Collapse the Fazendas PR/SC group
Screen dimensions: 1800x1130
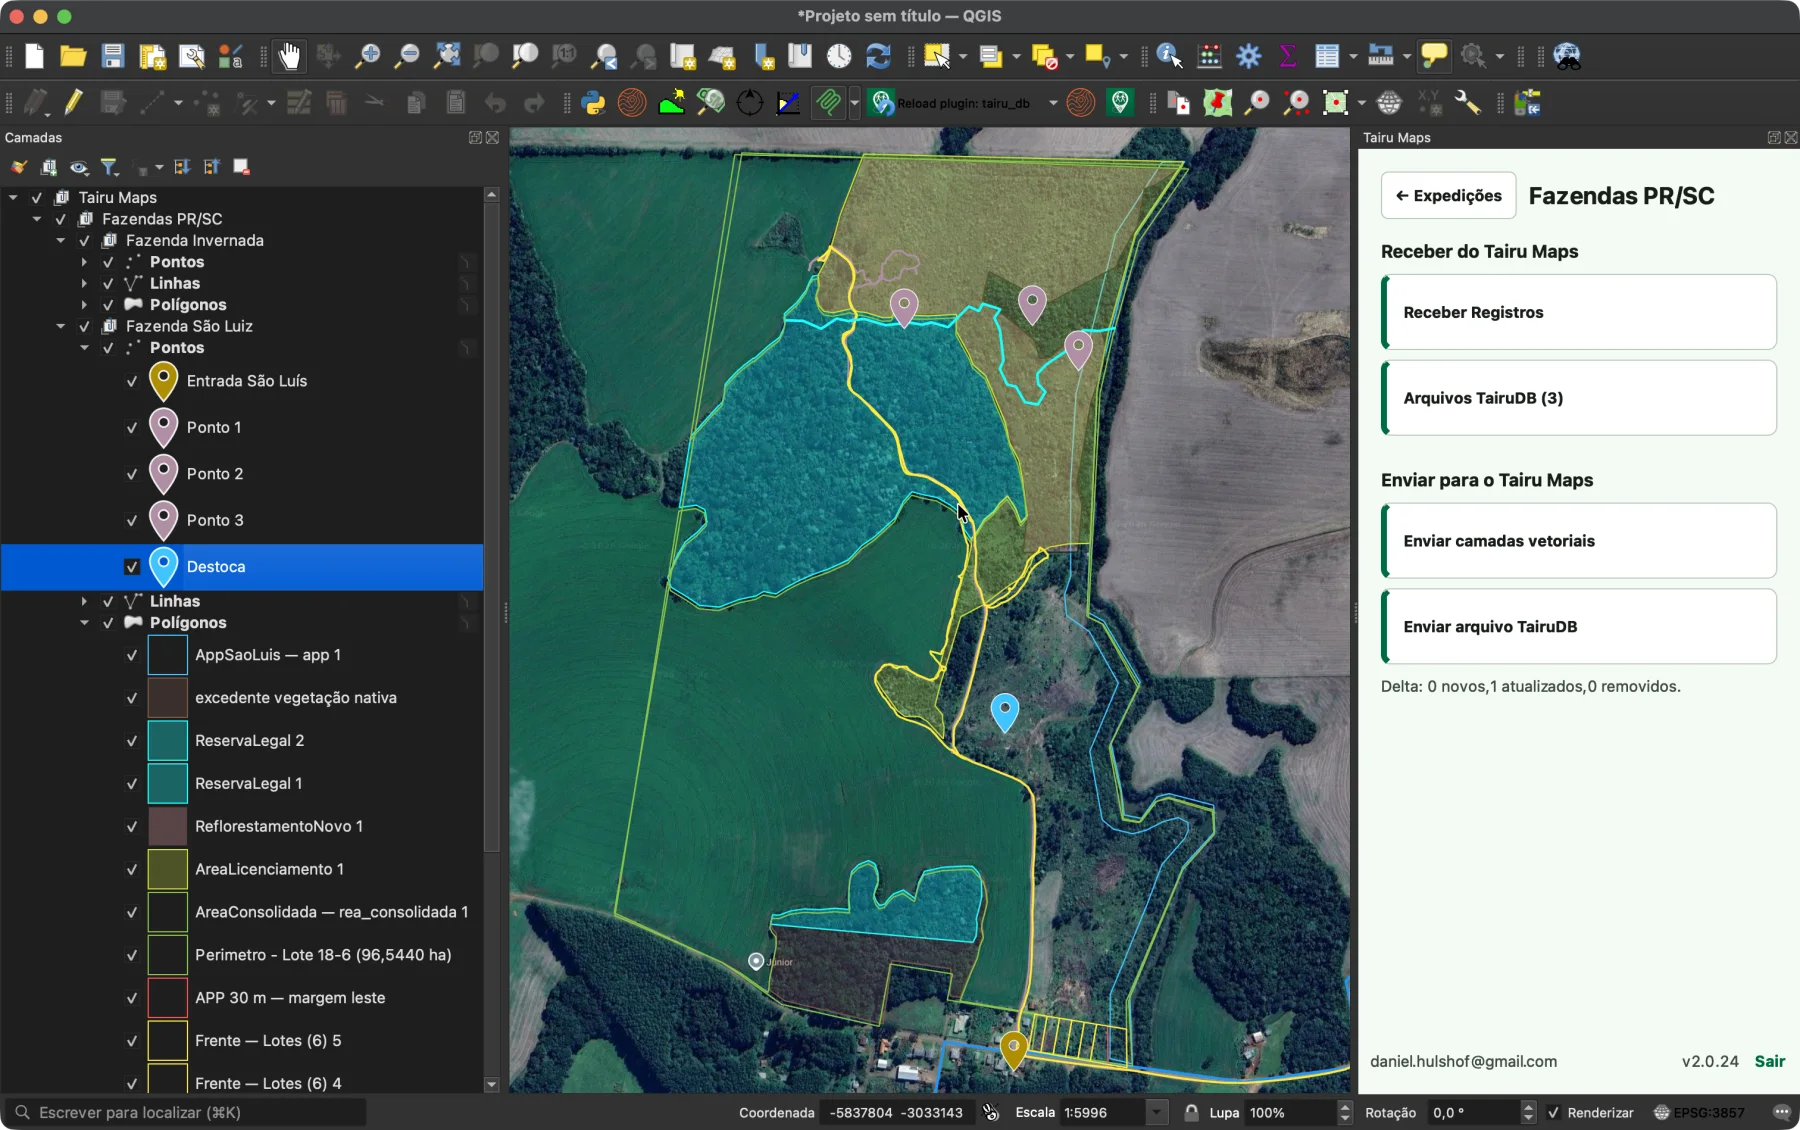coord(37,219)
